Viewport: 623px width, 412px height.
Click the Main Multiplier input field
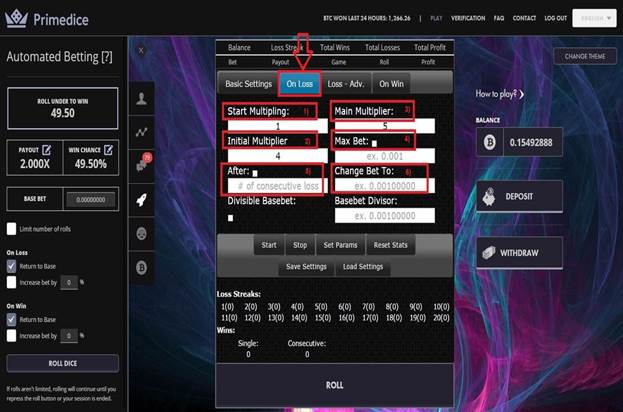pos(384,126)
